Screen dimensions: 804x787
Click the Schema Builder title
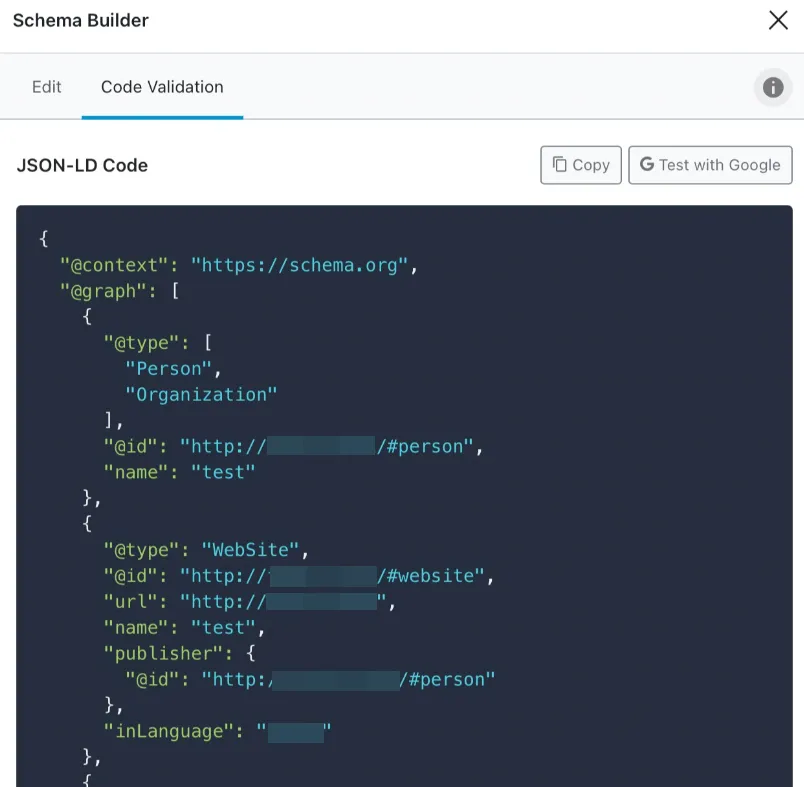click(81, 21)
